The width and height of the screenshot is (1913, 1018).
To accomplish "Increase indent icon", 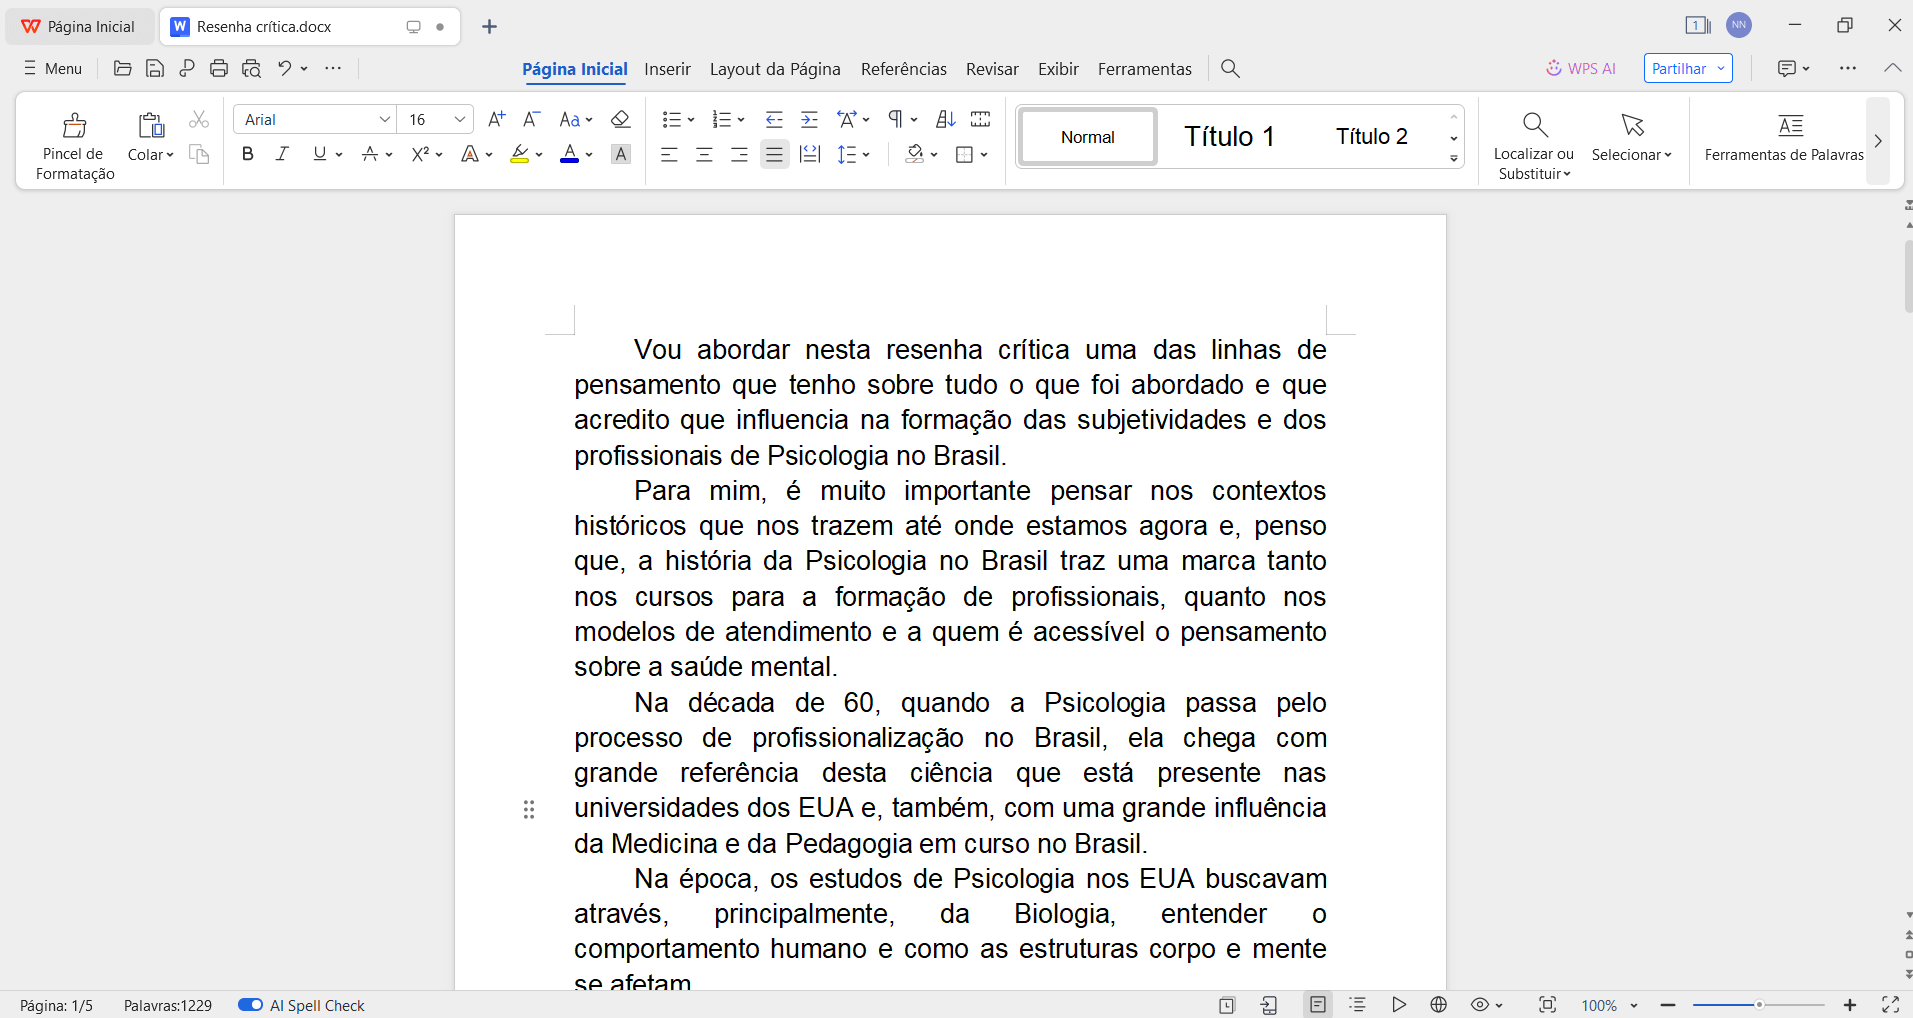I will click(810, 120).
